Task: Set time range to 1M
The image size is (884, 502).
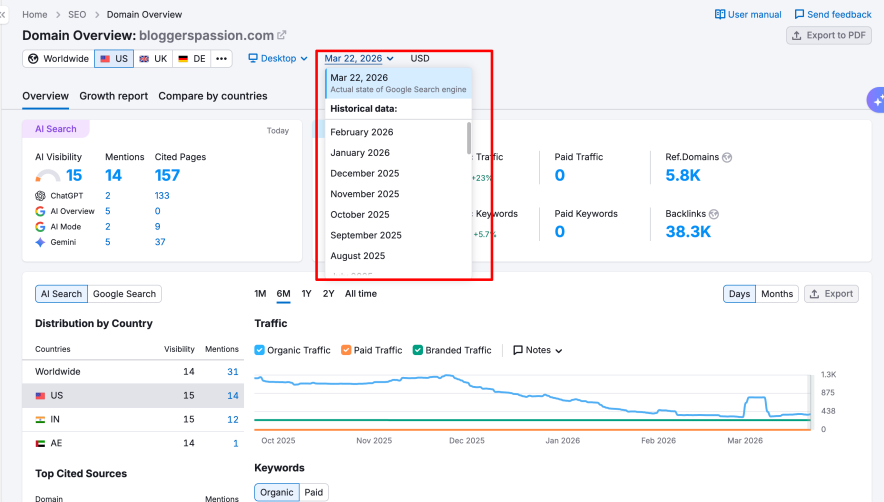Action: (260, 294)
